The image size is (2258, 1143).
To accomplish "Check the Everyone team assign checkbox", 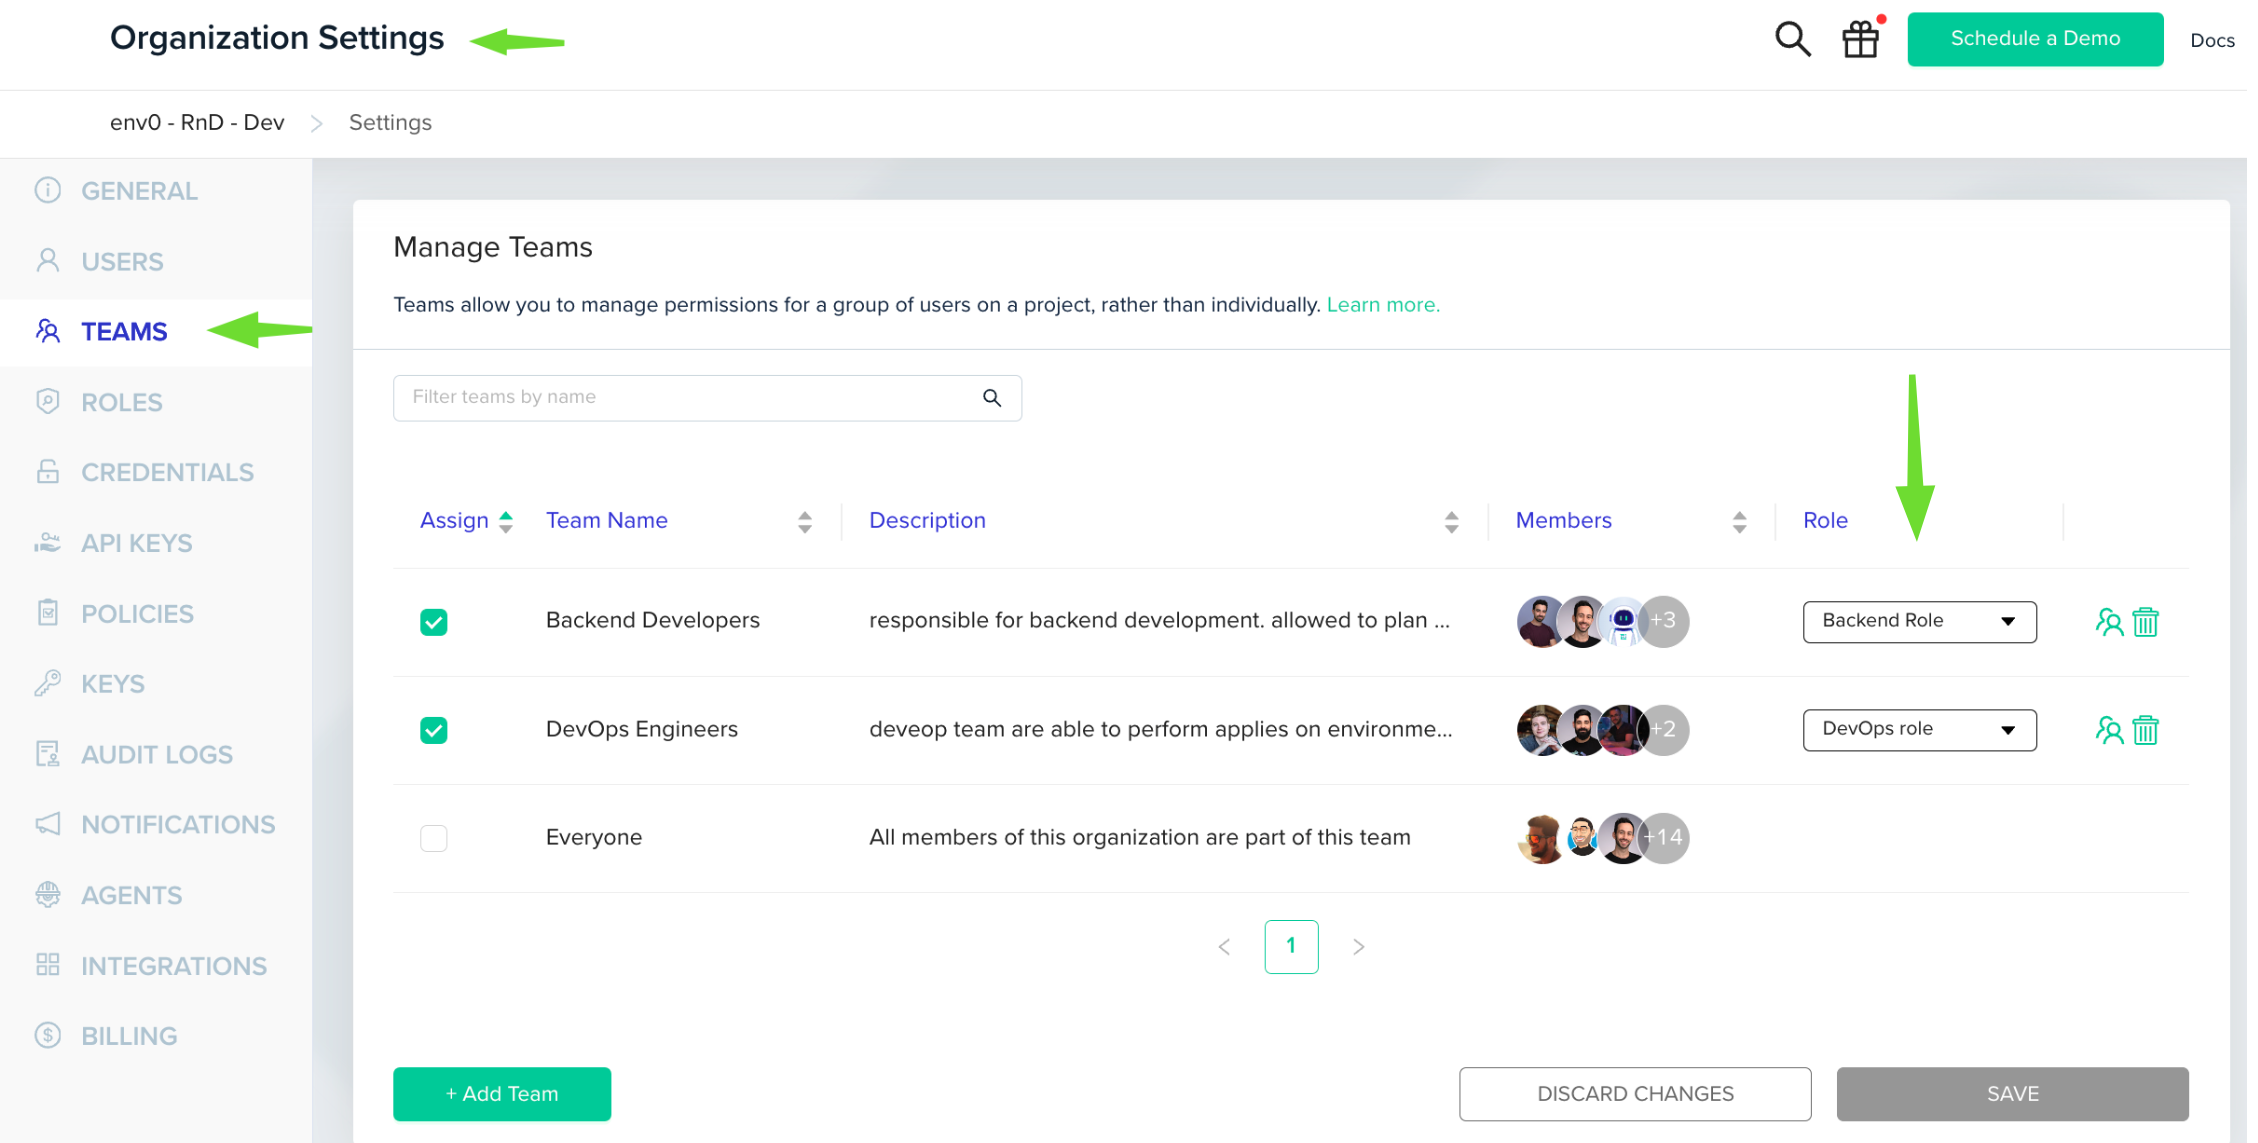I will point(434,838).
